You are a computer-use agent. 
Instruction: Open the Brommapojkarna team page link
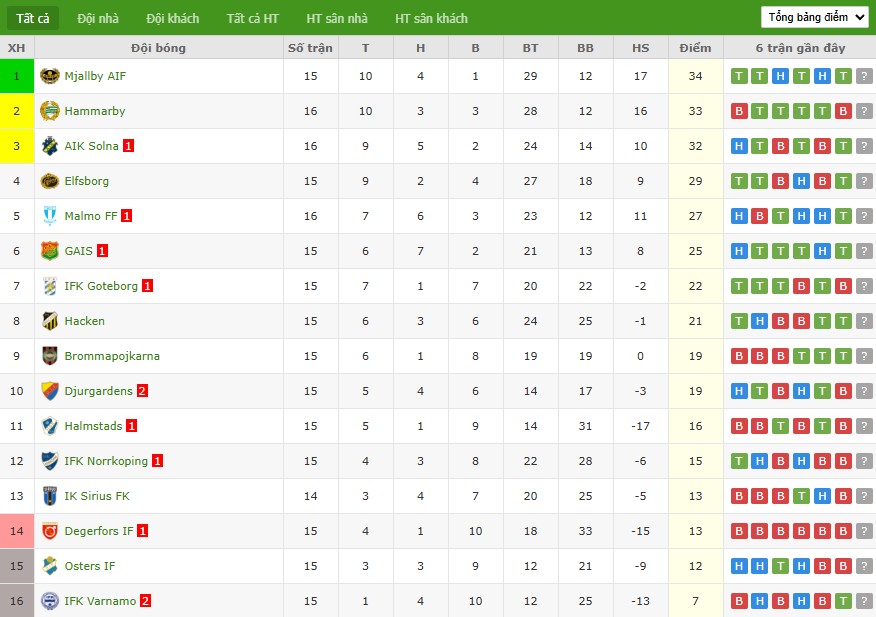pyautogui.click(x=112, y=356)
